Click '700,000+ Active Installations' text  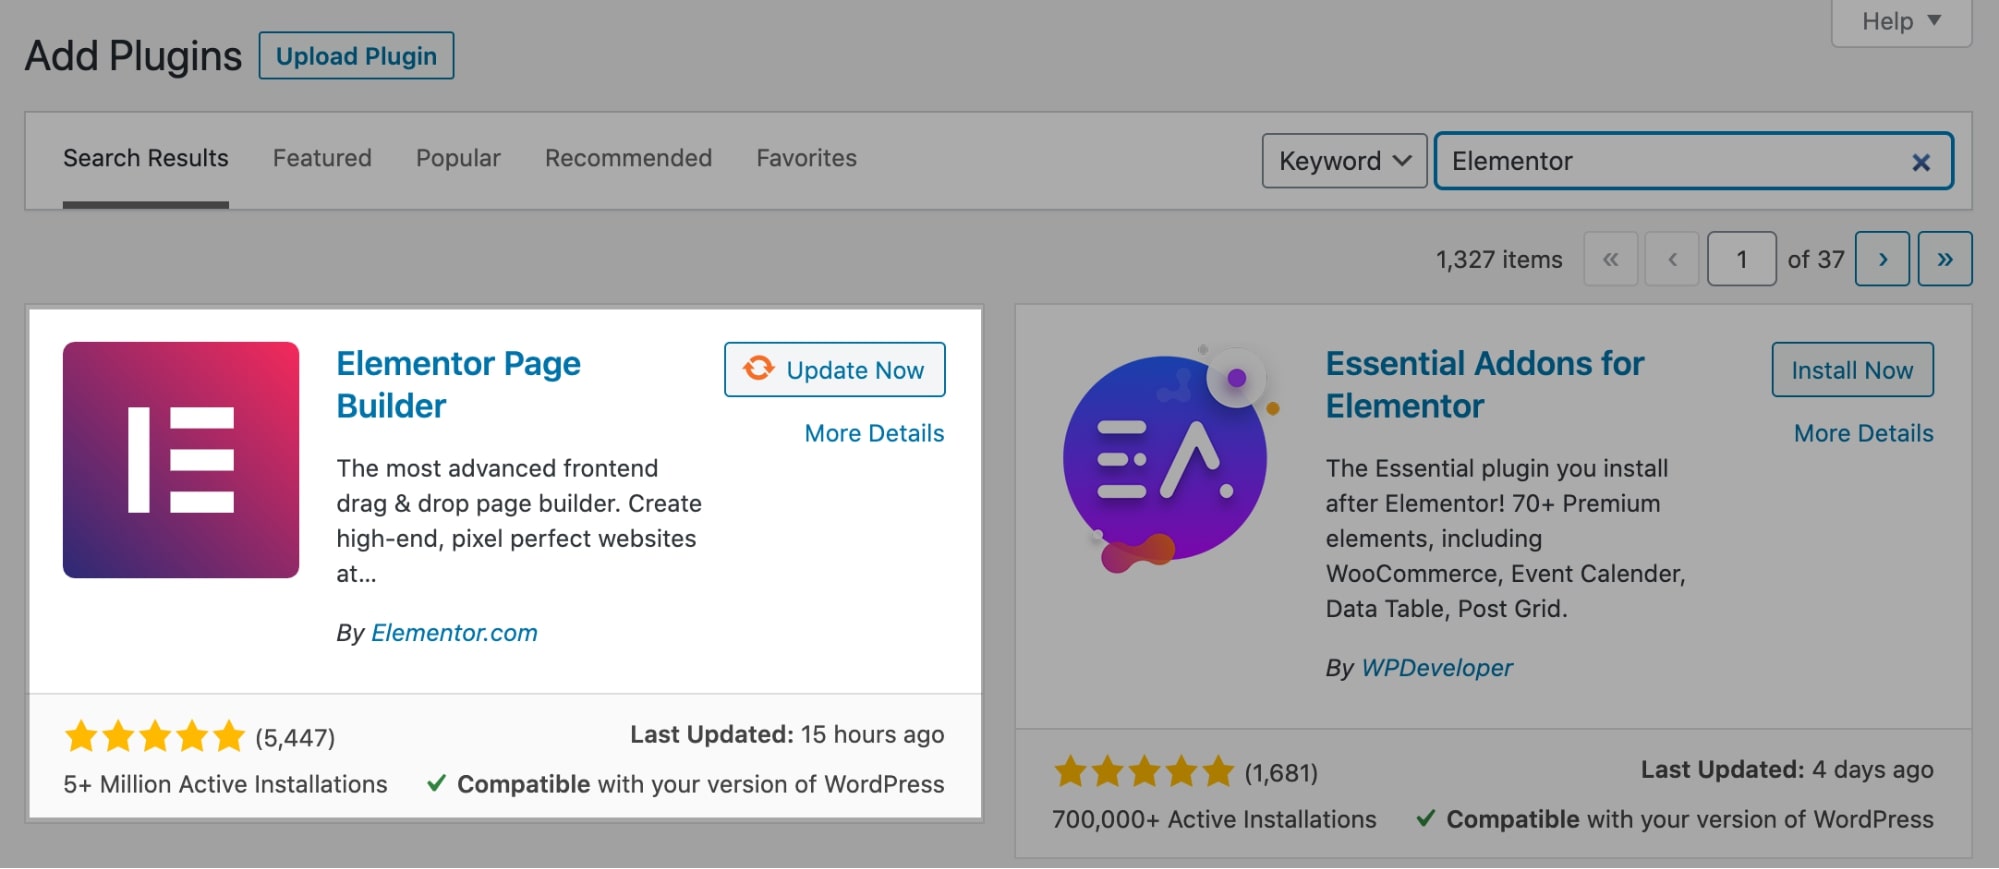(1214, 819)
